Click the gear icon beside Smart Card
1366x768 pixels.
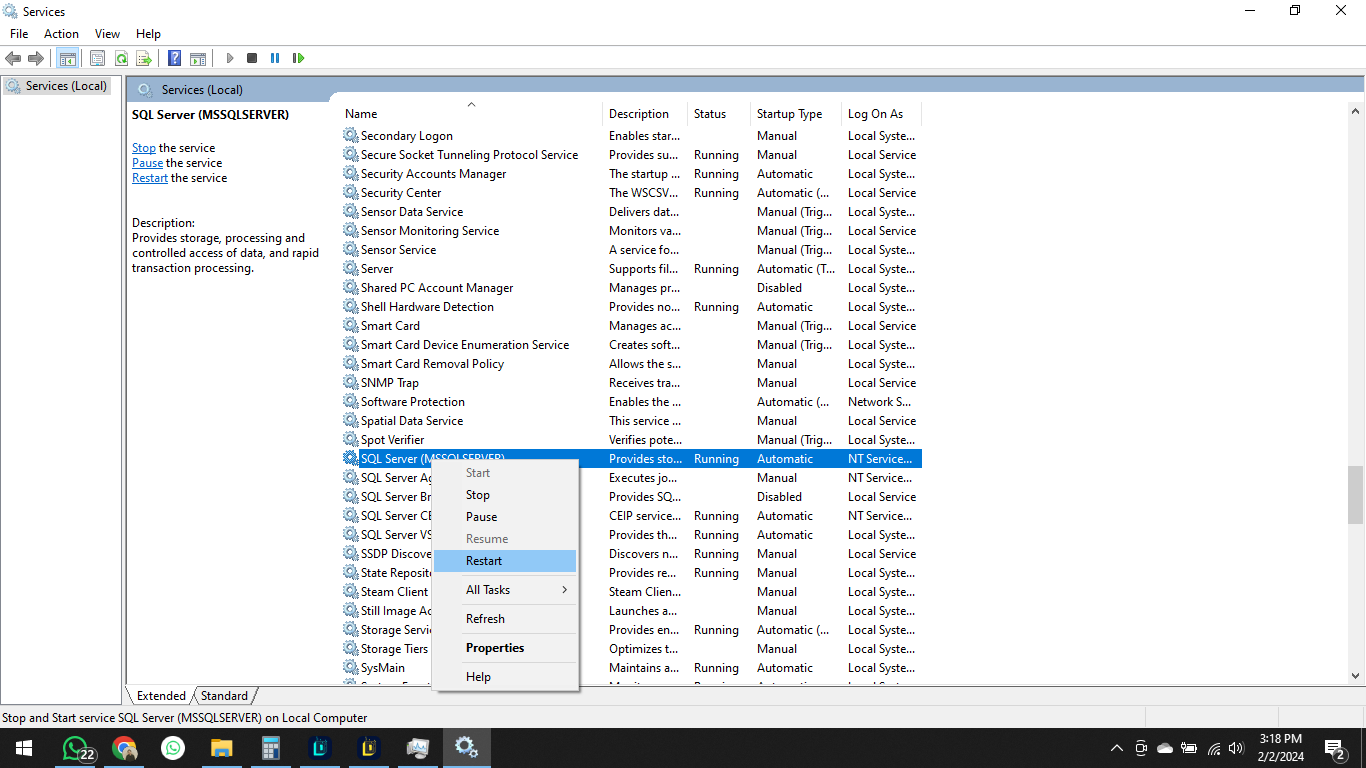click(x=350, y=325)
